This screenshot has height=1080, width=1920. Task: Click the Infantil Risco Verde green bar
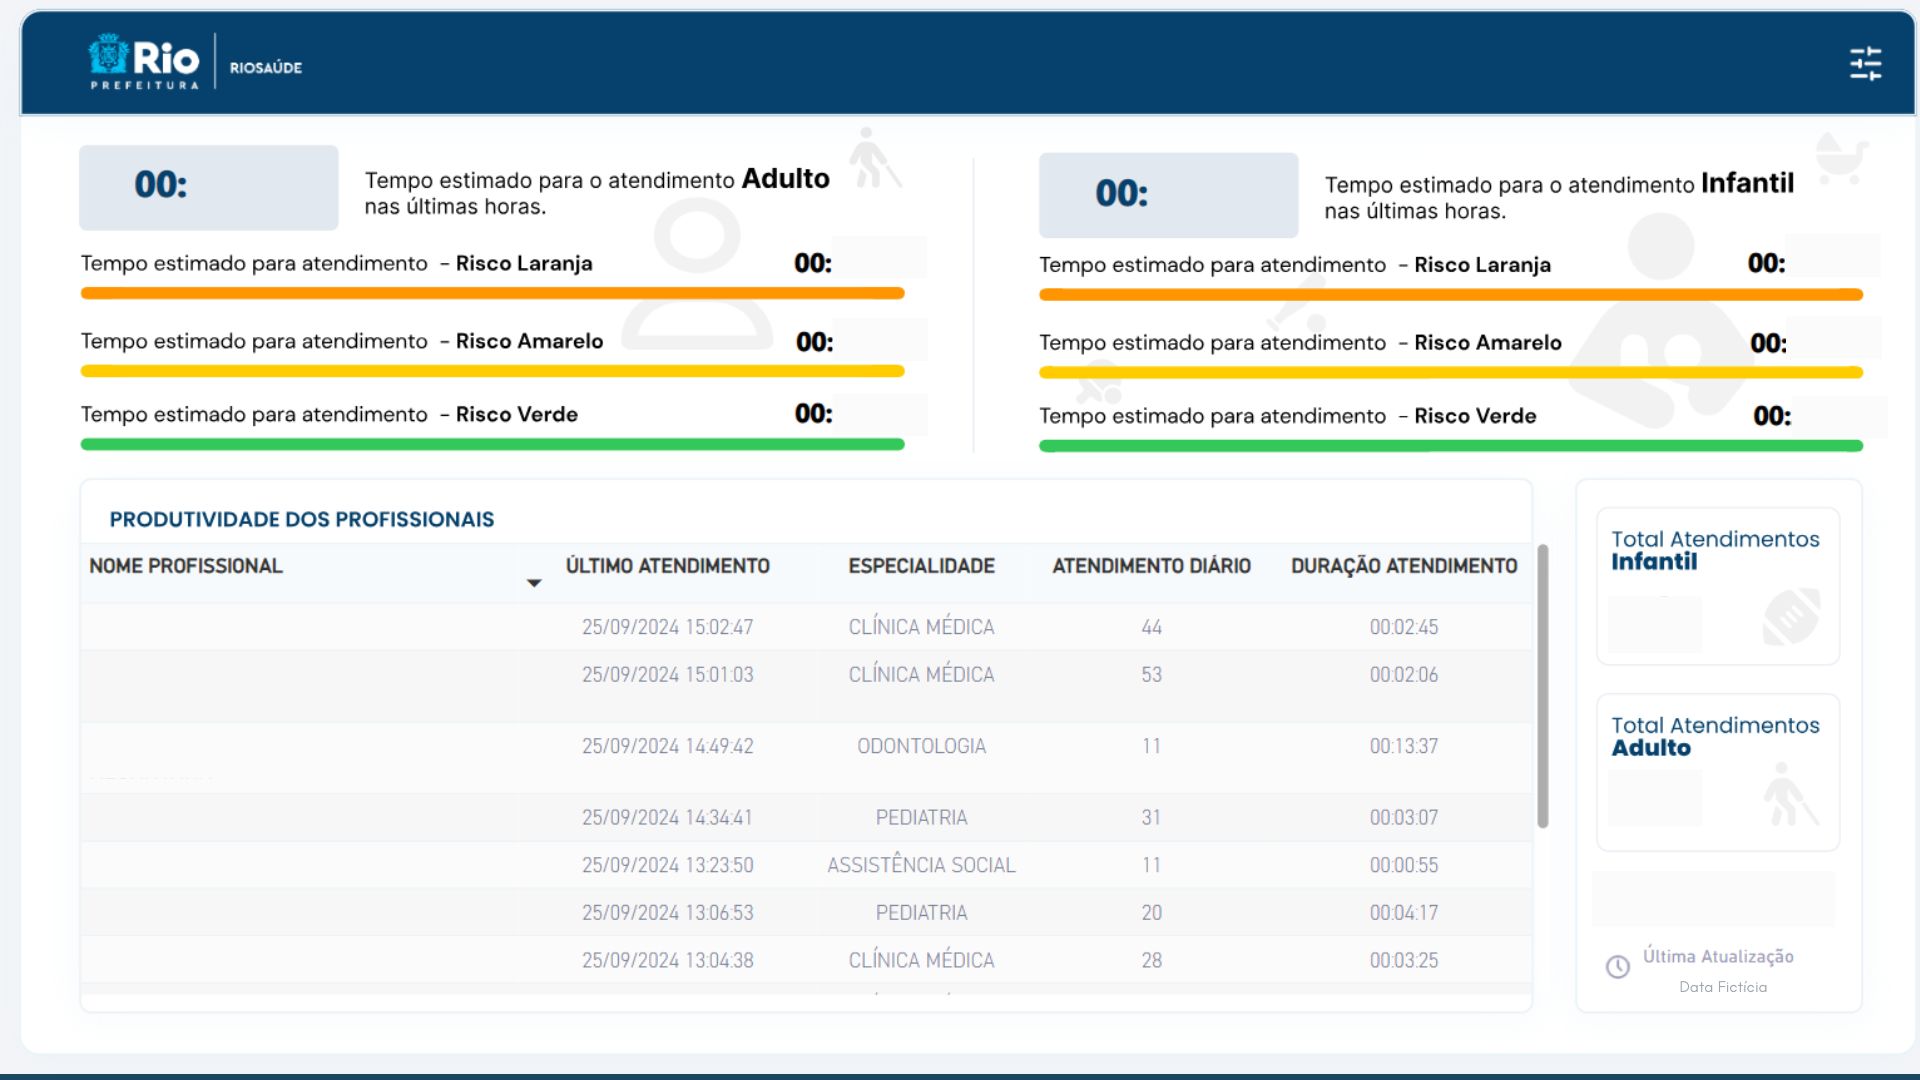coord(1450,446)
